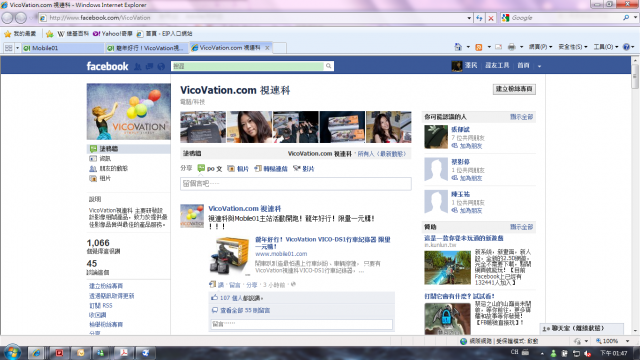Click the volume icon in system tray
Image resolution: width=640 pixels, height=360 pixels.
tap(588, 353)
